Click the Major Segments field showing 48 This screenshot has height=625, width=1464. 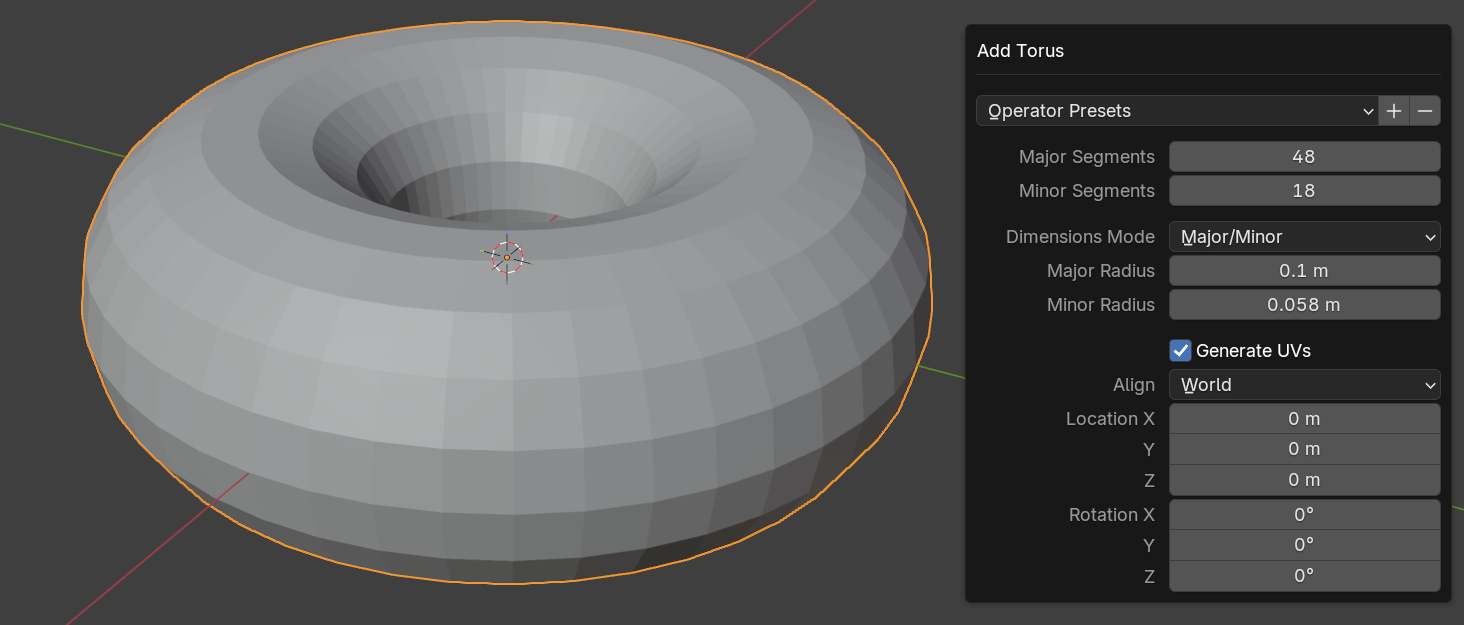click(1304, 157)
